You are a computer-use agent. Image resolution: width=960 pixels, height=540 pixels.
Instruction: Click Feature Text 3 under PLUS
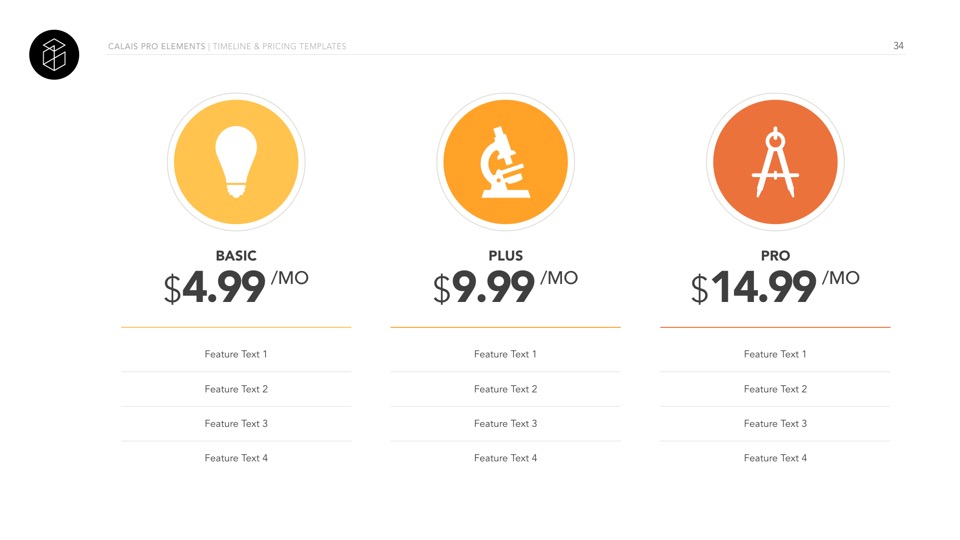[x=505, y=423]
